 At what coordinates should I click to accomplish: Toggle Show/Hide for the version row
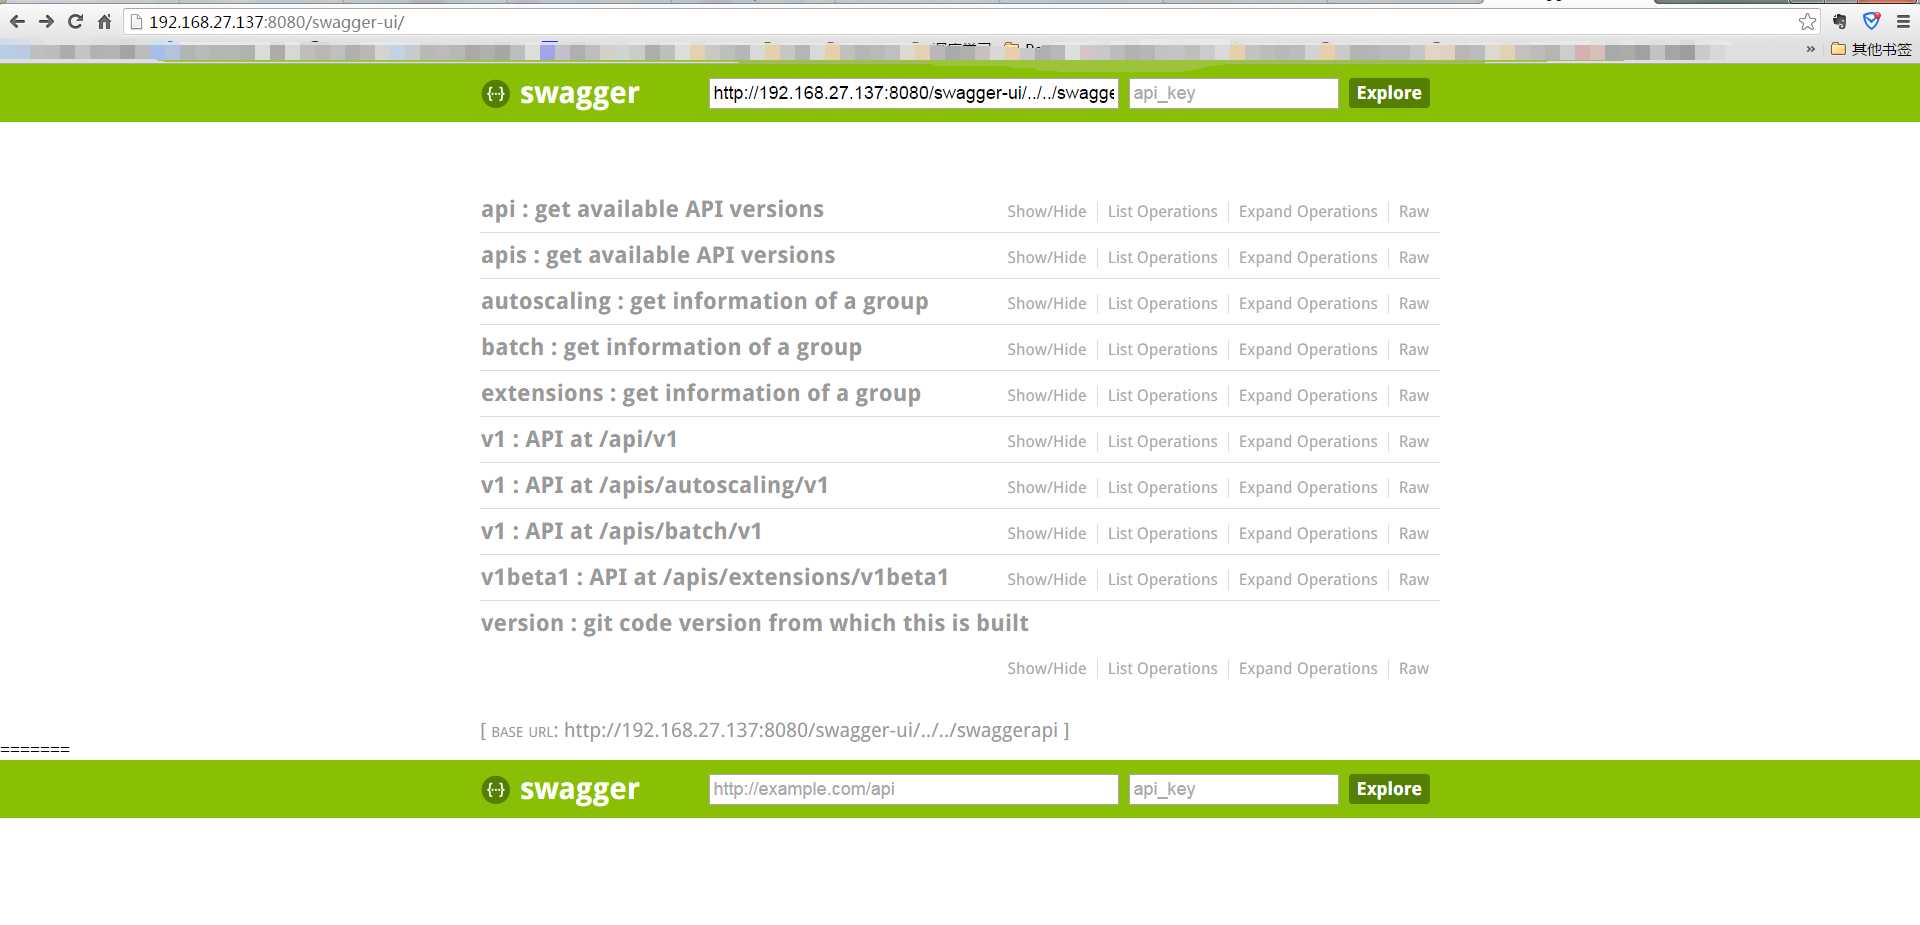coord(1046,668)
